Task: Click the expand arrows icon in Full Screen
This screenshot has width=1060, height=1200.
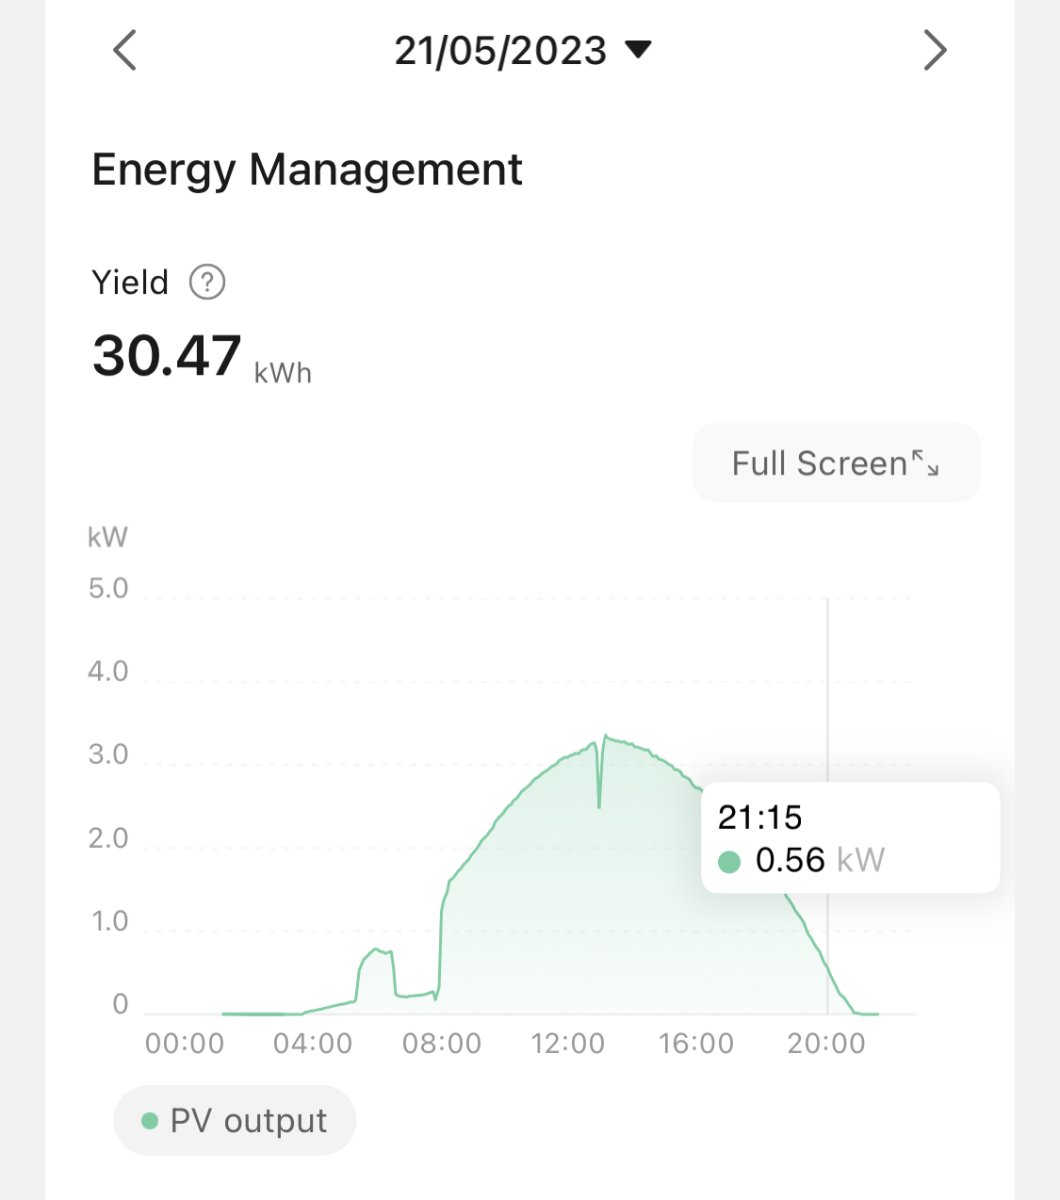Action: point(925,463)
